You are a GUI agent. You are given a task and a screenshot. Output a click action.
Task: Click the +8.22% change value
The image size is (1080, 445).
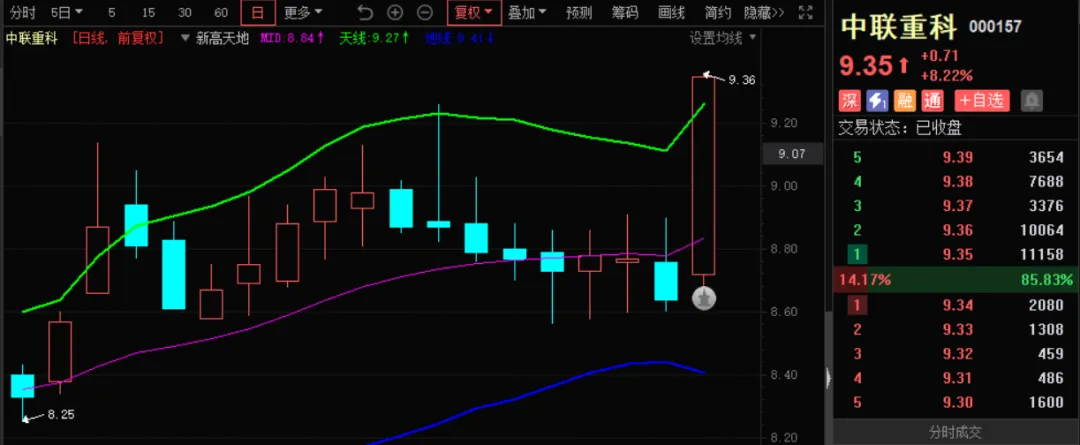(x=946, y=75)
